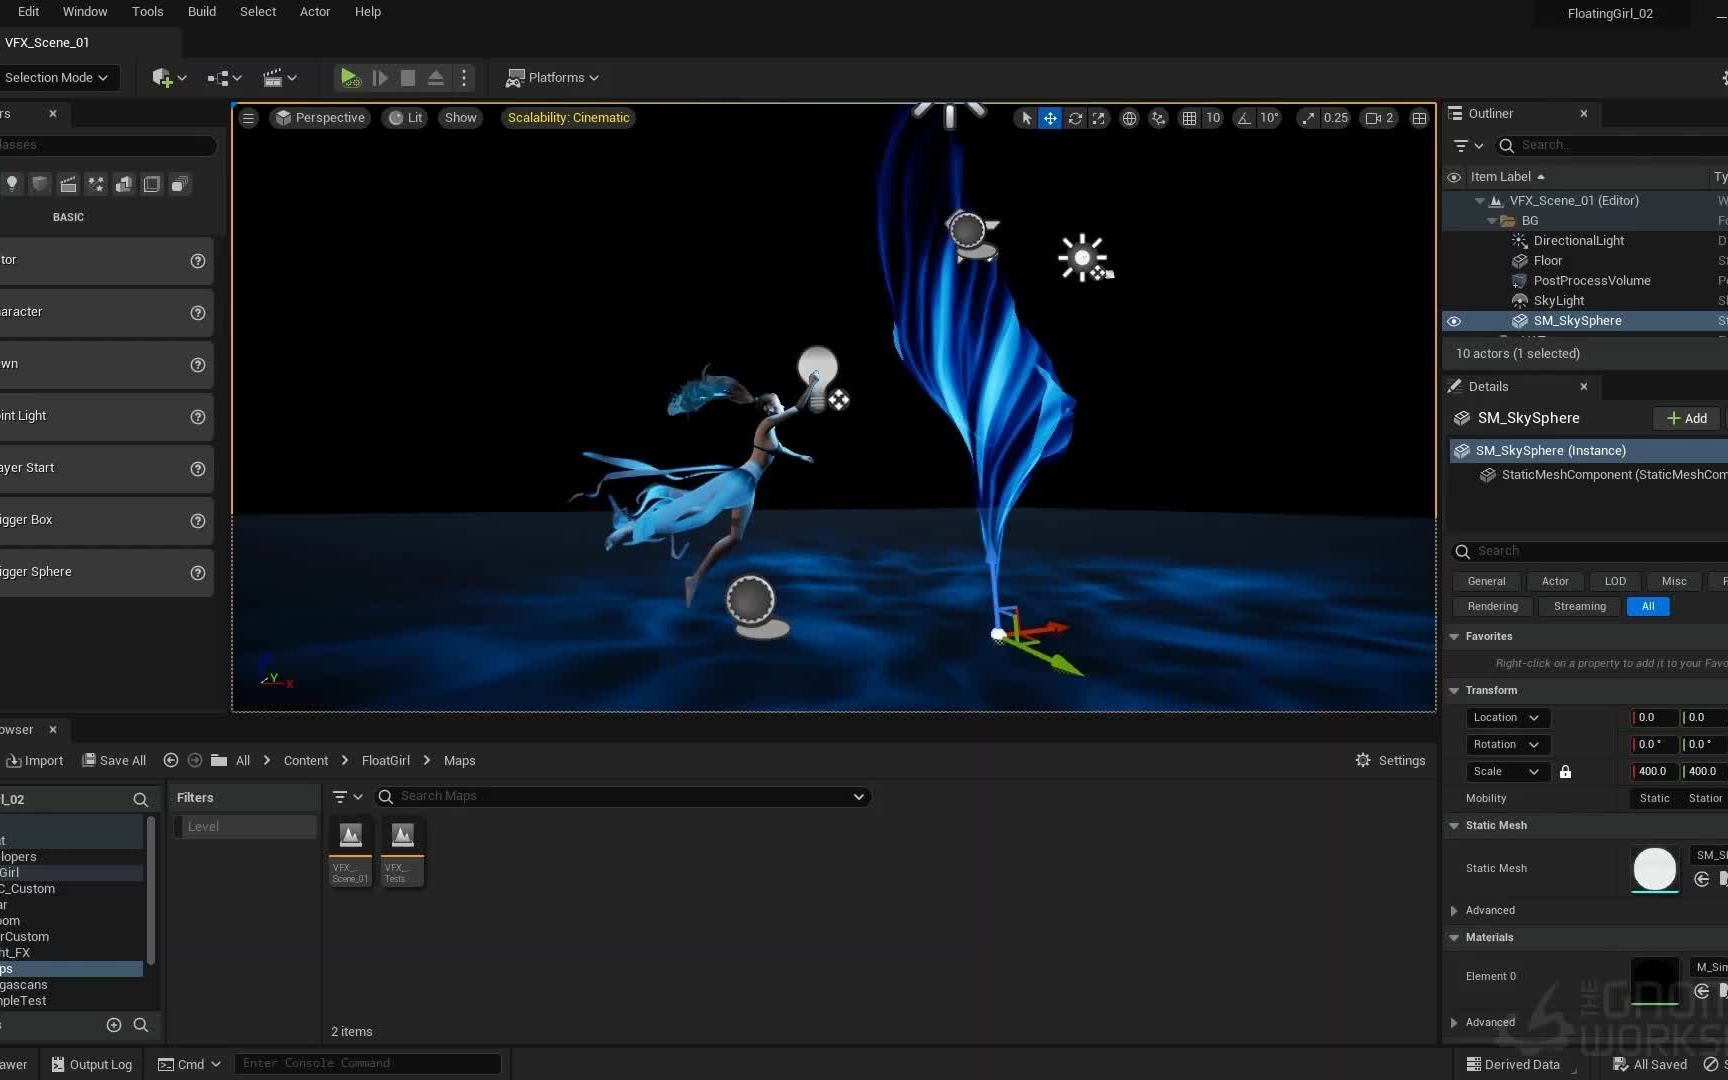Open the Element 0 material swatch

tap(1655, 976)
